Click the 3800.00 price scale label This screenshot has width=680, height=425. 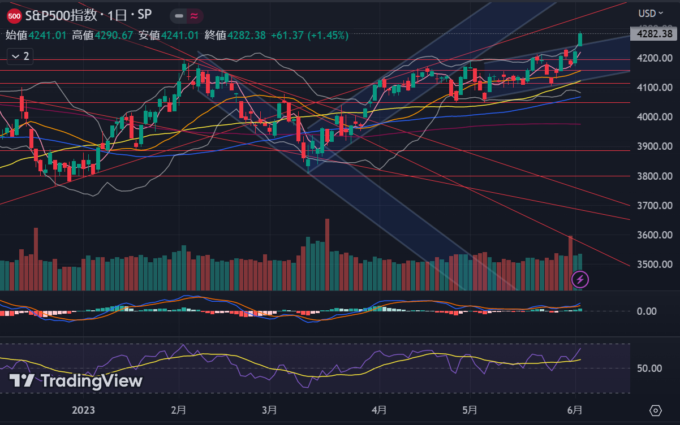(x=652, y=176)
